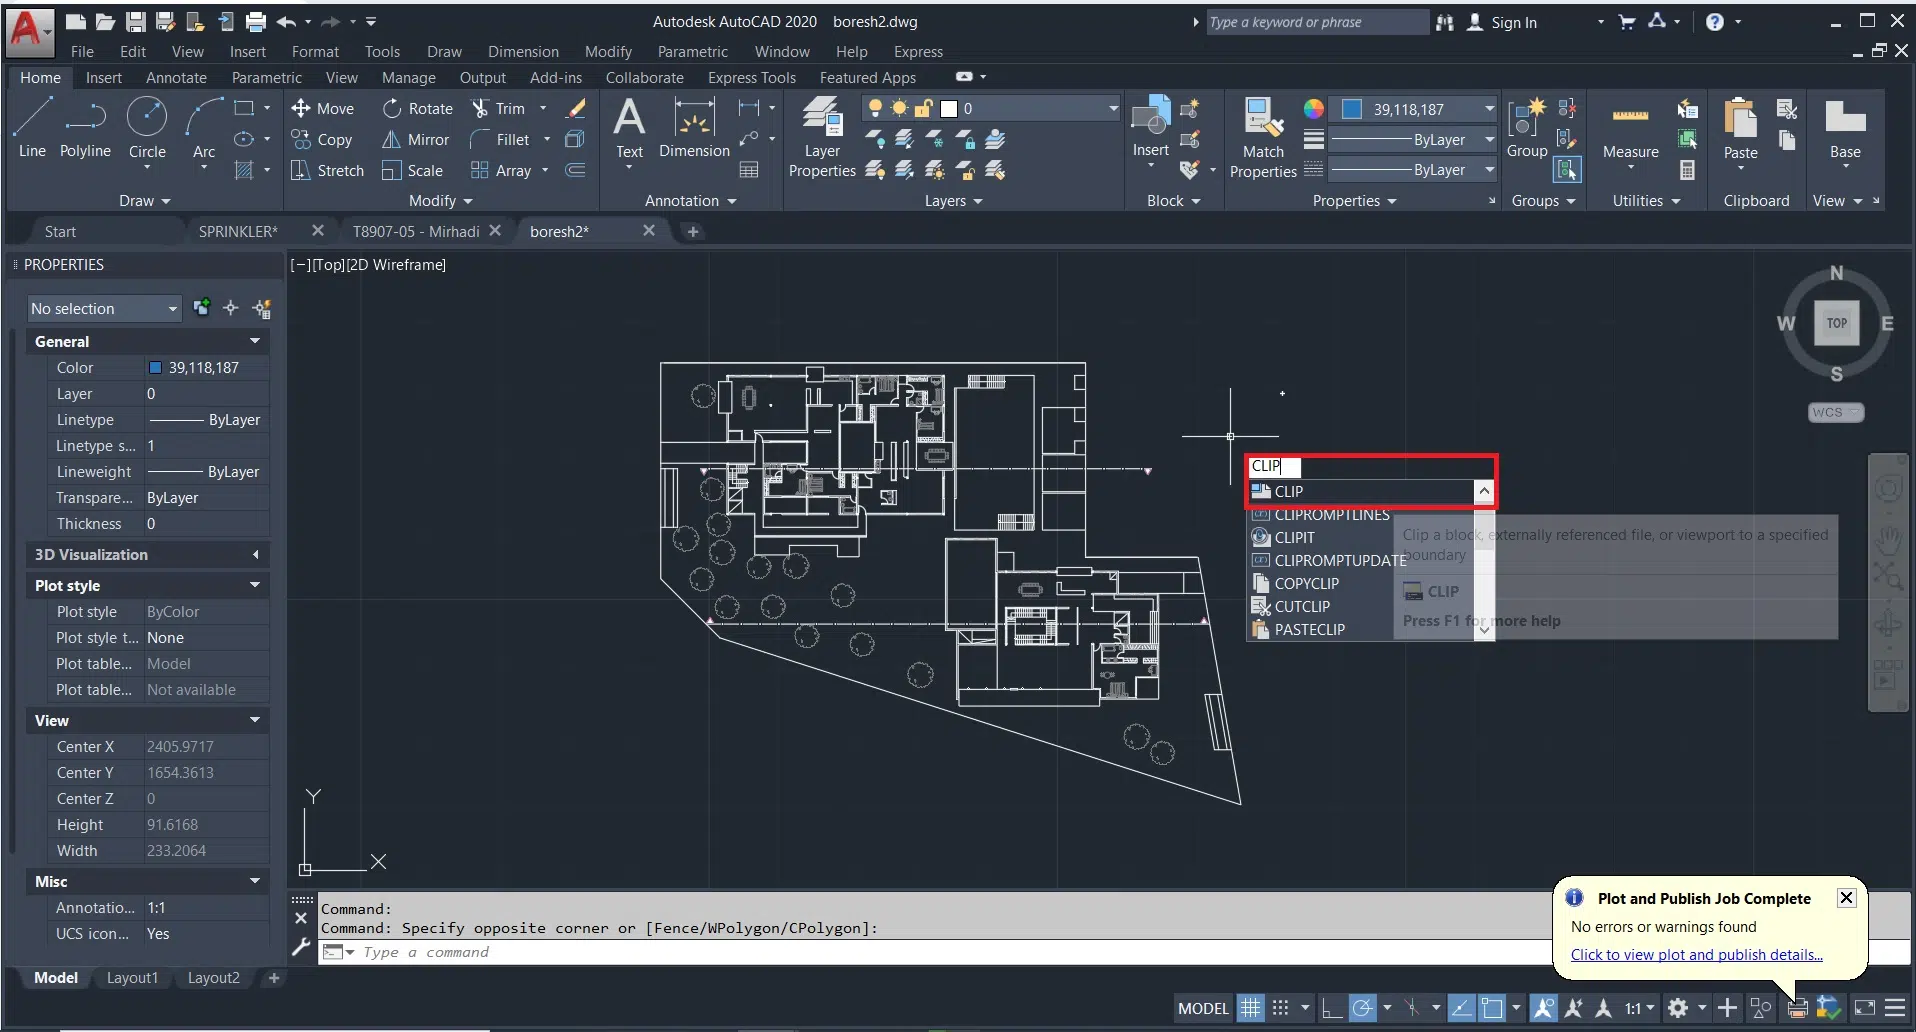The height and width of the screenshot is (1032, 1916).
Task: Click the Rotate tool icon
Action: pos(392,108)
